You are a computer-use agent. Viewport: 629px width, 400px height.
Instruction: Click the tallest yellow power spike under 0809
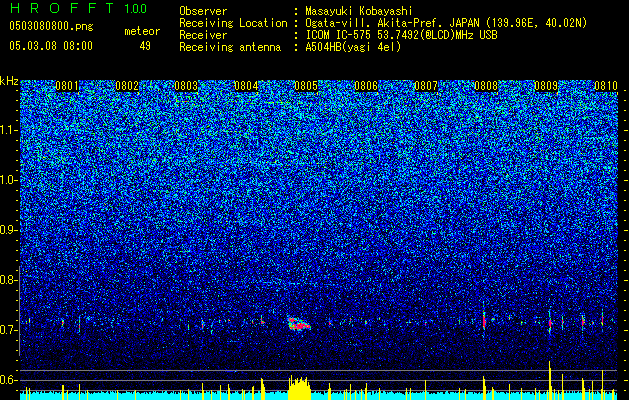[x=550, y=380]
